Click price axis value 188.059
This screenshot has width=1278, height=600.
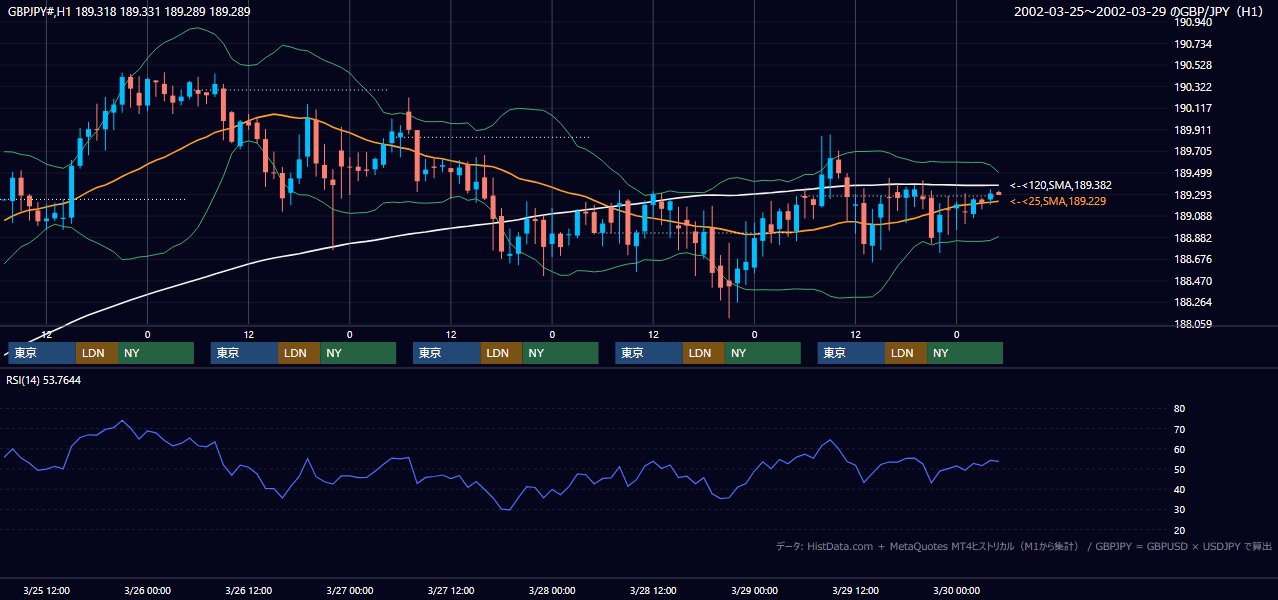(x=1193, y=324)
